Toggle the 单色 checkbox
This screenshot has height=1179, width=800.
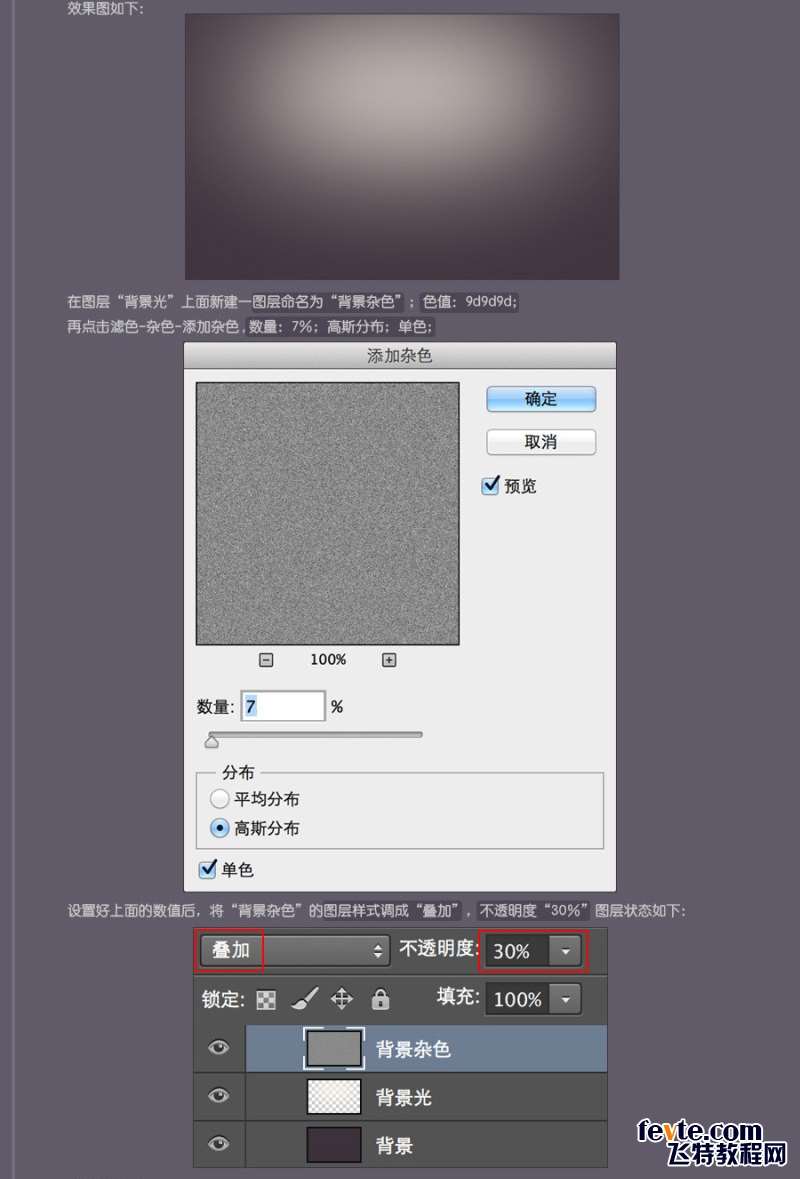[207, 869]
